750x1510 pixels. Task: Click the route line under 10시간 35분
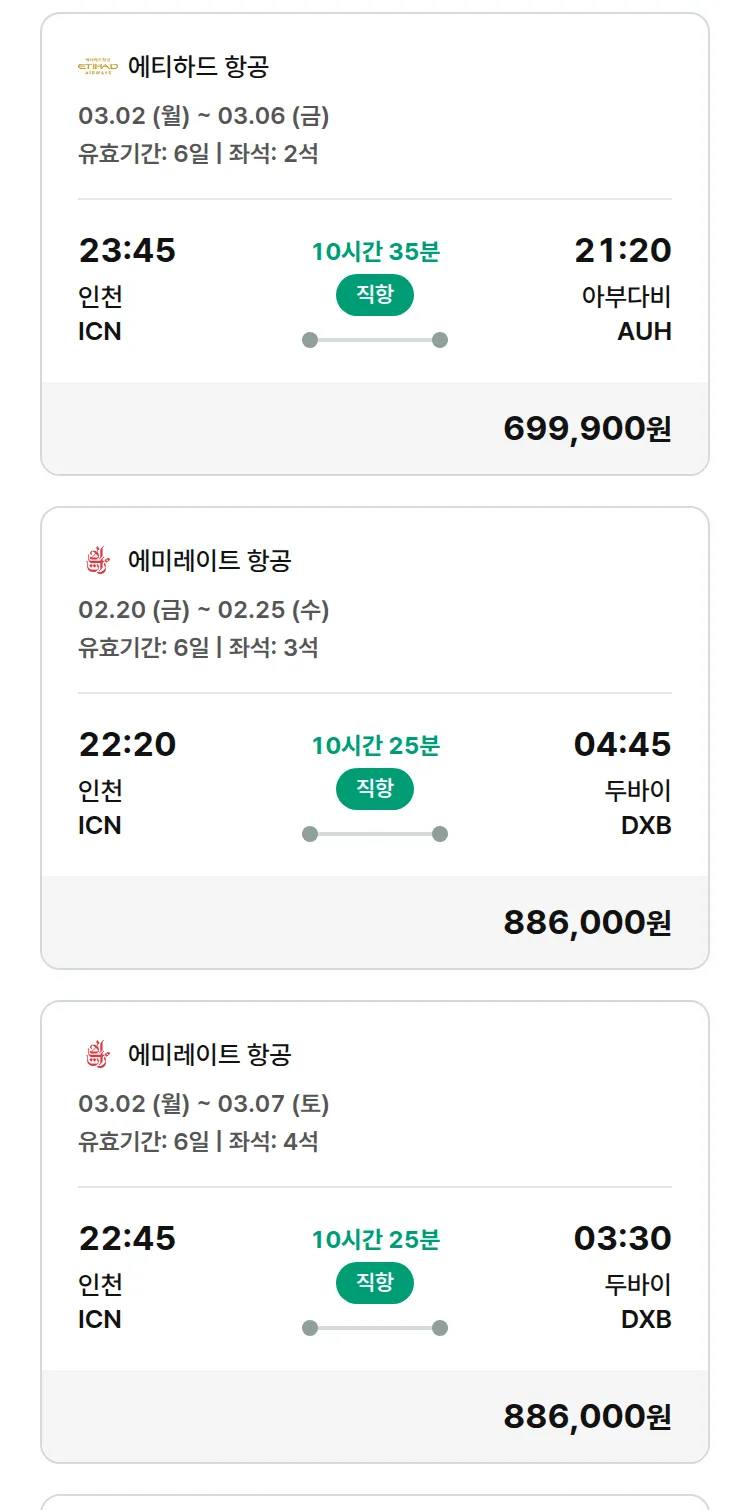[x=375, y=340]
